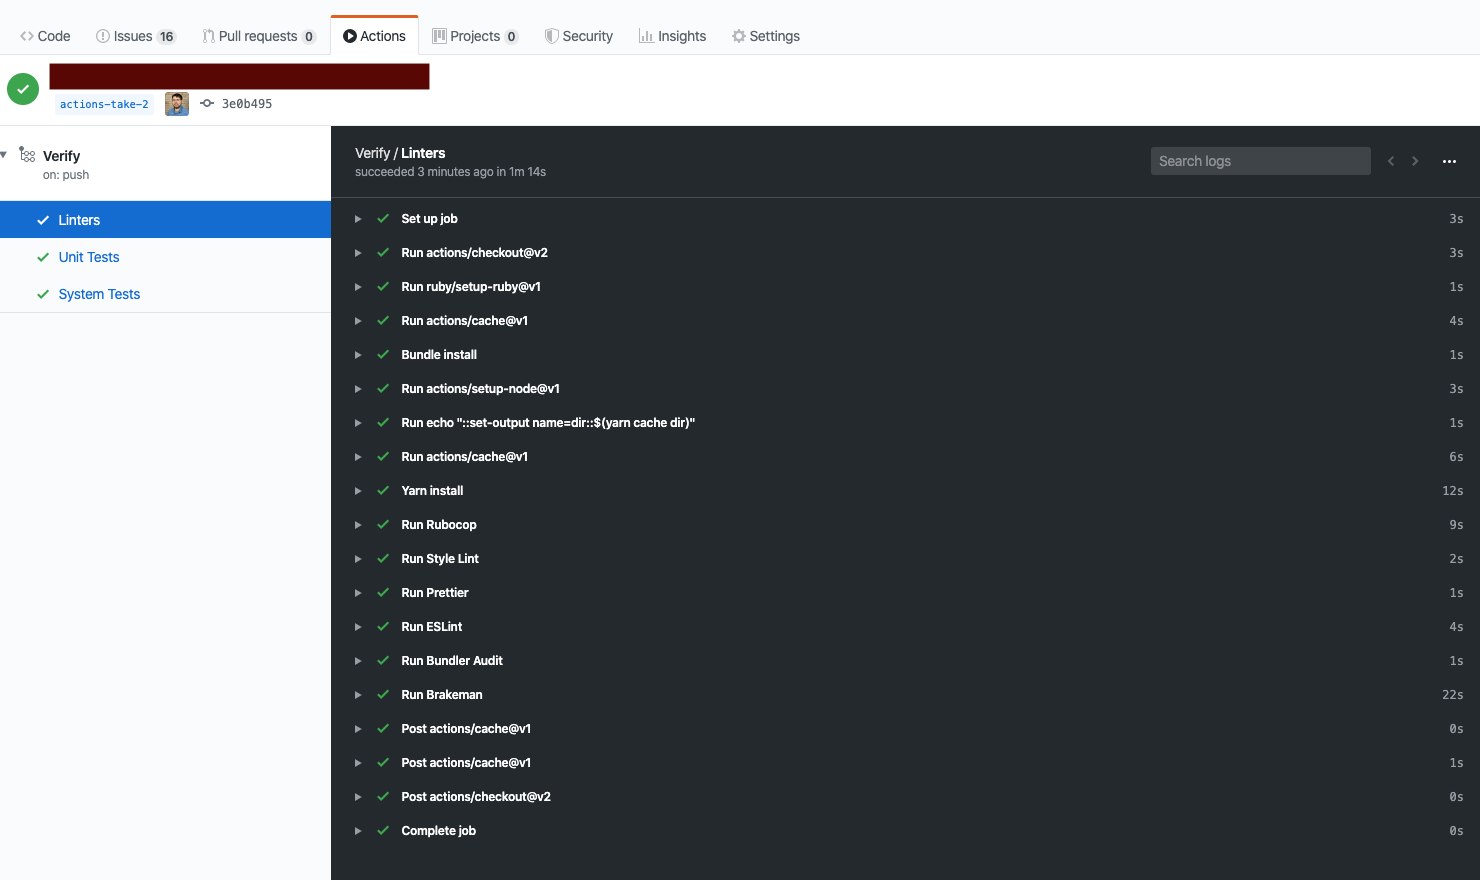Go to Pull requests tab
Screen dimensions: 1480x880
point(259,36)
